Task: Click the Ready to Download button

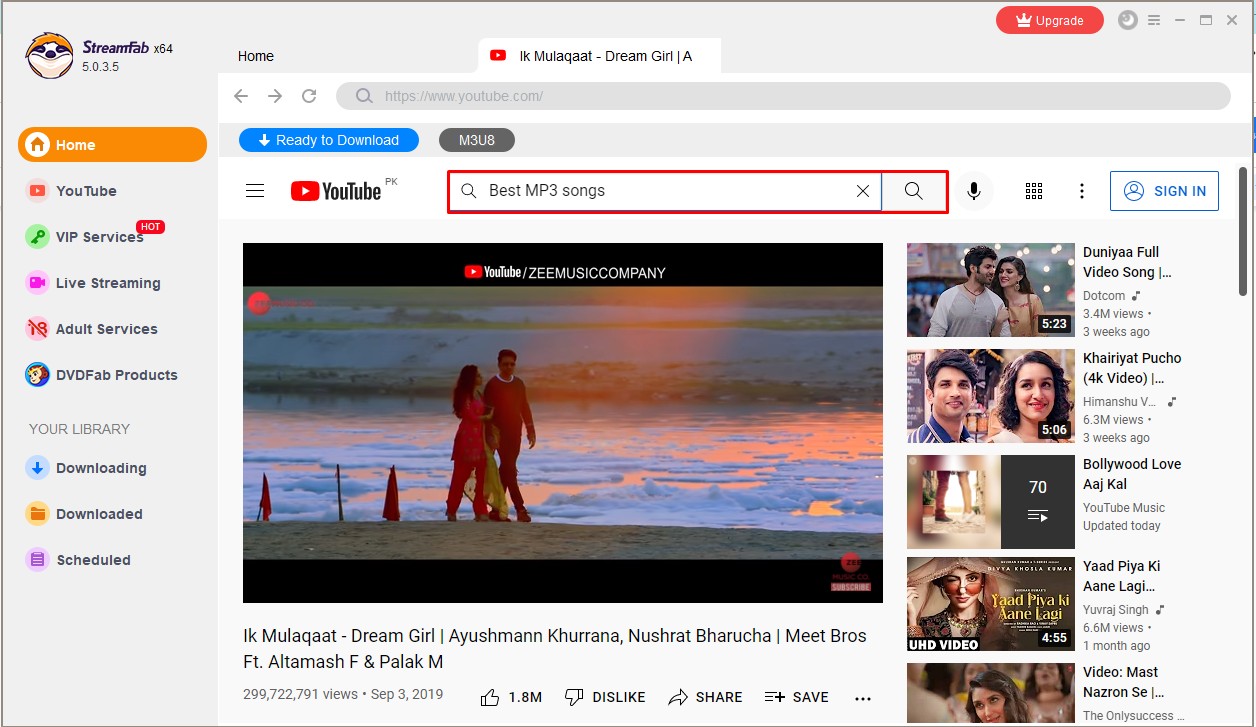Action: (329, 140)
